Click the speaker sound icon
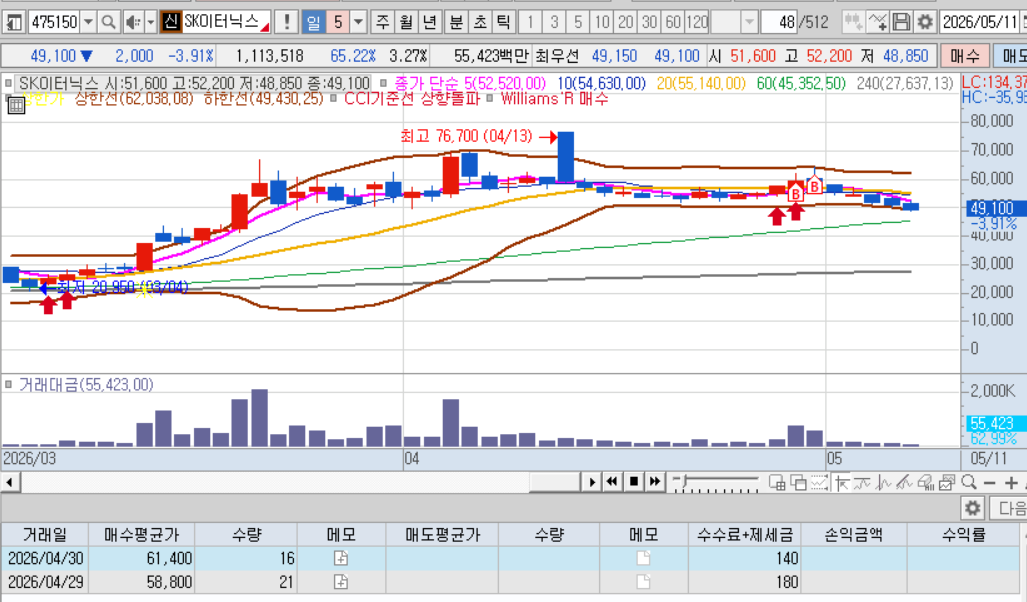Screen dimensions: 1027x602 pos(133,22)
